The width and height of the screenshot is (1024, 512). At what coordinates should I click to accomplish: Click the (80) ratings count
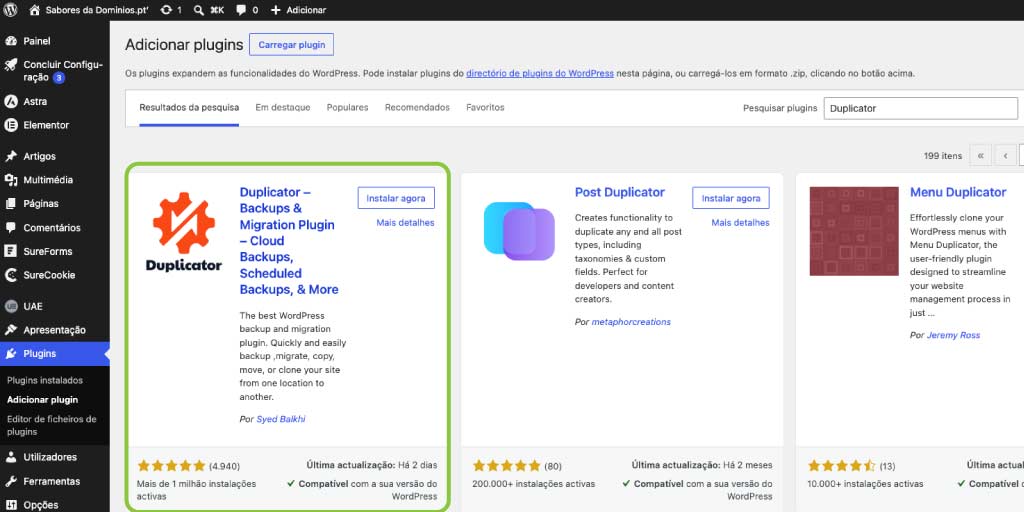(552, 466)
